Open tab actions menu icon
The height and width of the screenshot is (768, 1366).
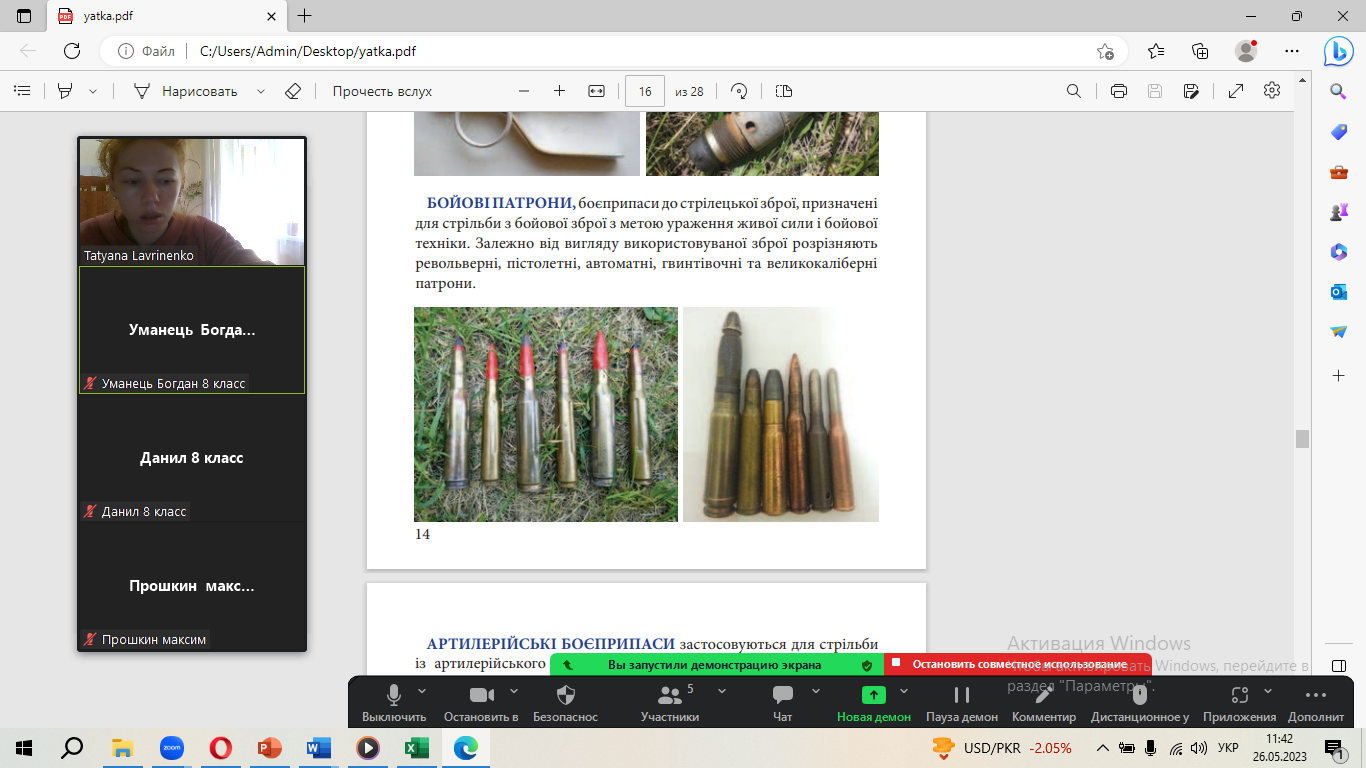(x=24, y=16)
